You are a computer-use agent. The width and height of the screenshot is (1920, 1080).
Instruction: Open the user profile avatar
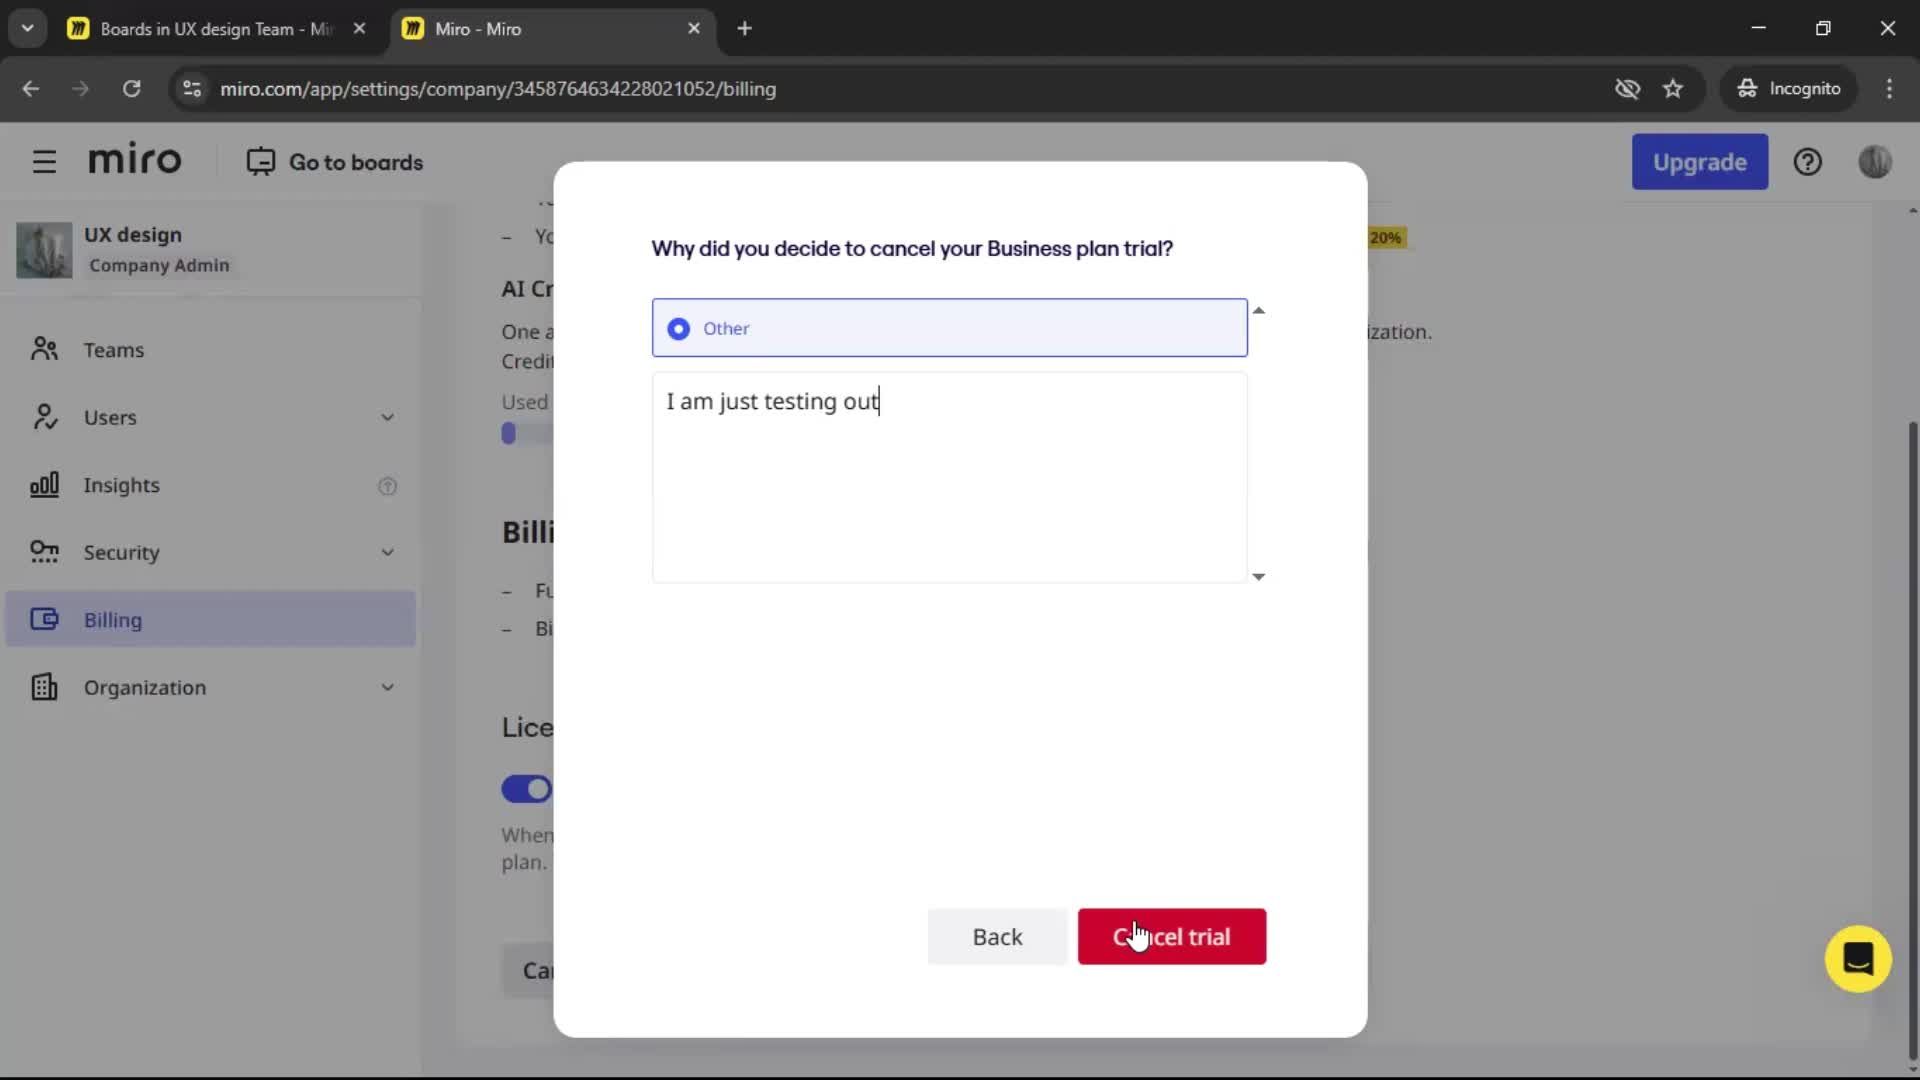pos(1875,162)
